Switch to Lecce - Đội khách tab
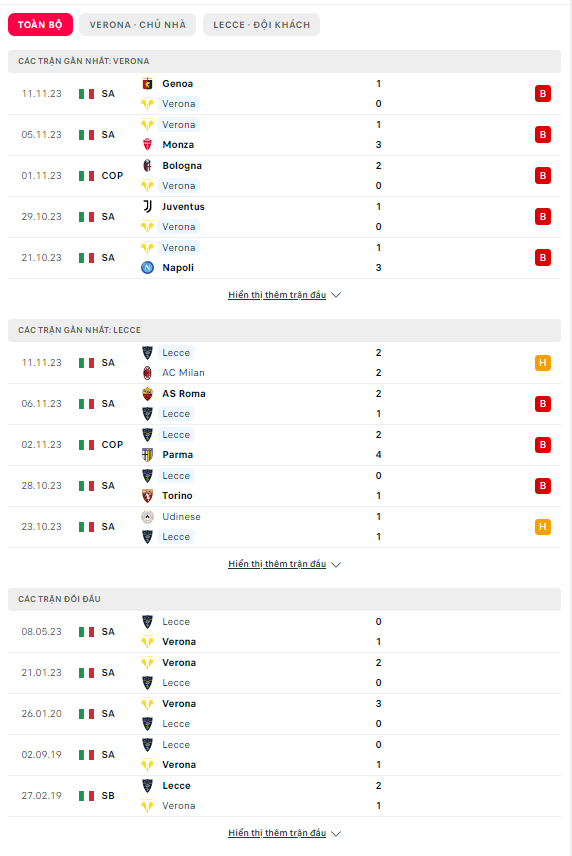Image resolution: width=572 pixels, height=856 pixels. tap(261, 25)
